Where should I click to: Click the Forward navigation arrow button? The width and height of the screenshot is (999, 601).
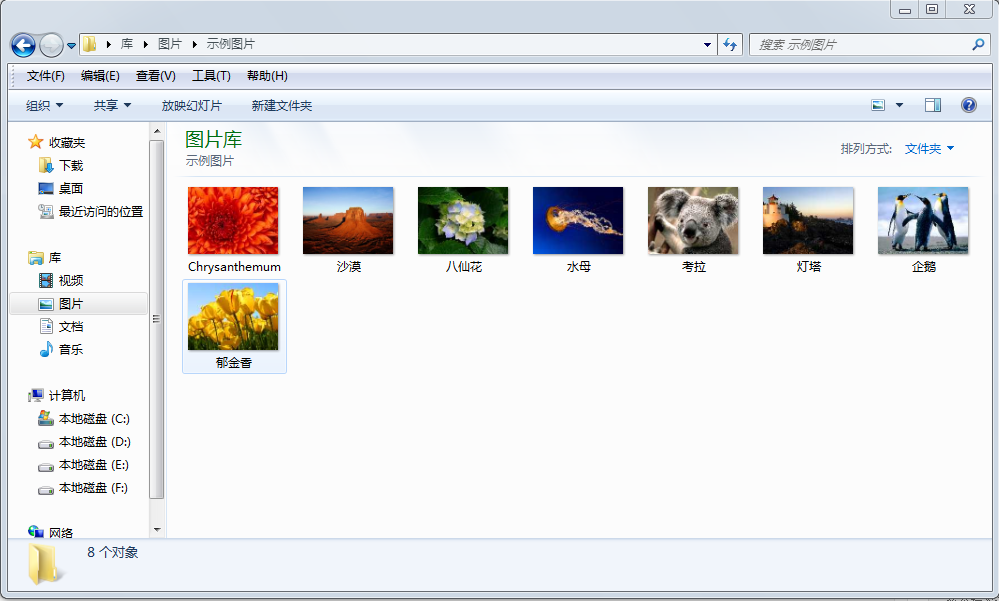pos(51,45)
